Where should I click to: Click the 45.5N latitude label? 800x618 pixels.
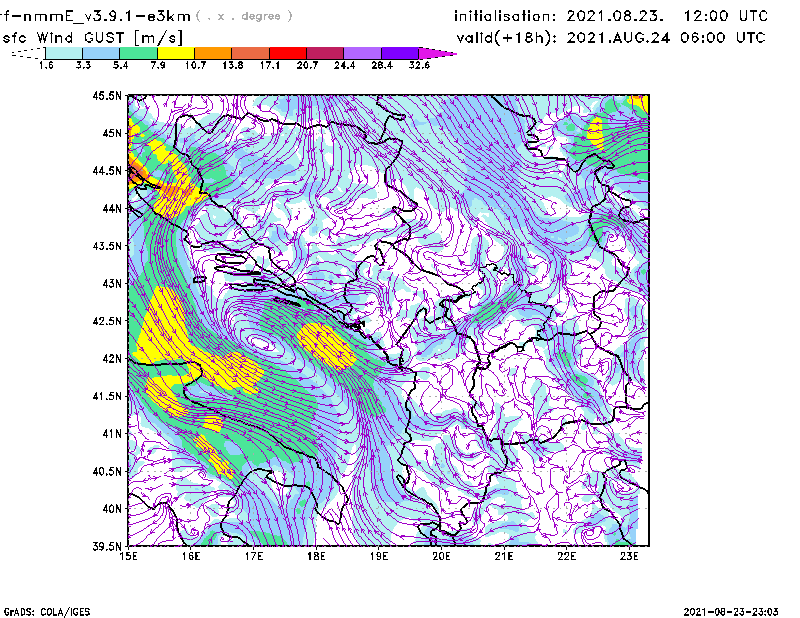pyautogui.click(x=107, y=95)
